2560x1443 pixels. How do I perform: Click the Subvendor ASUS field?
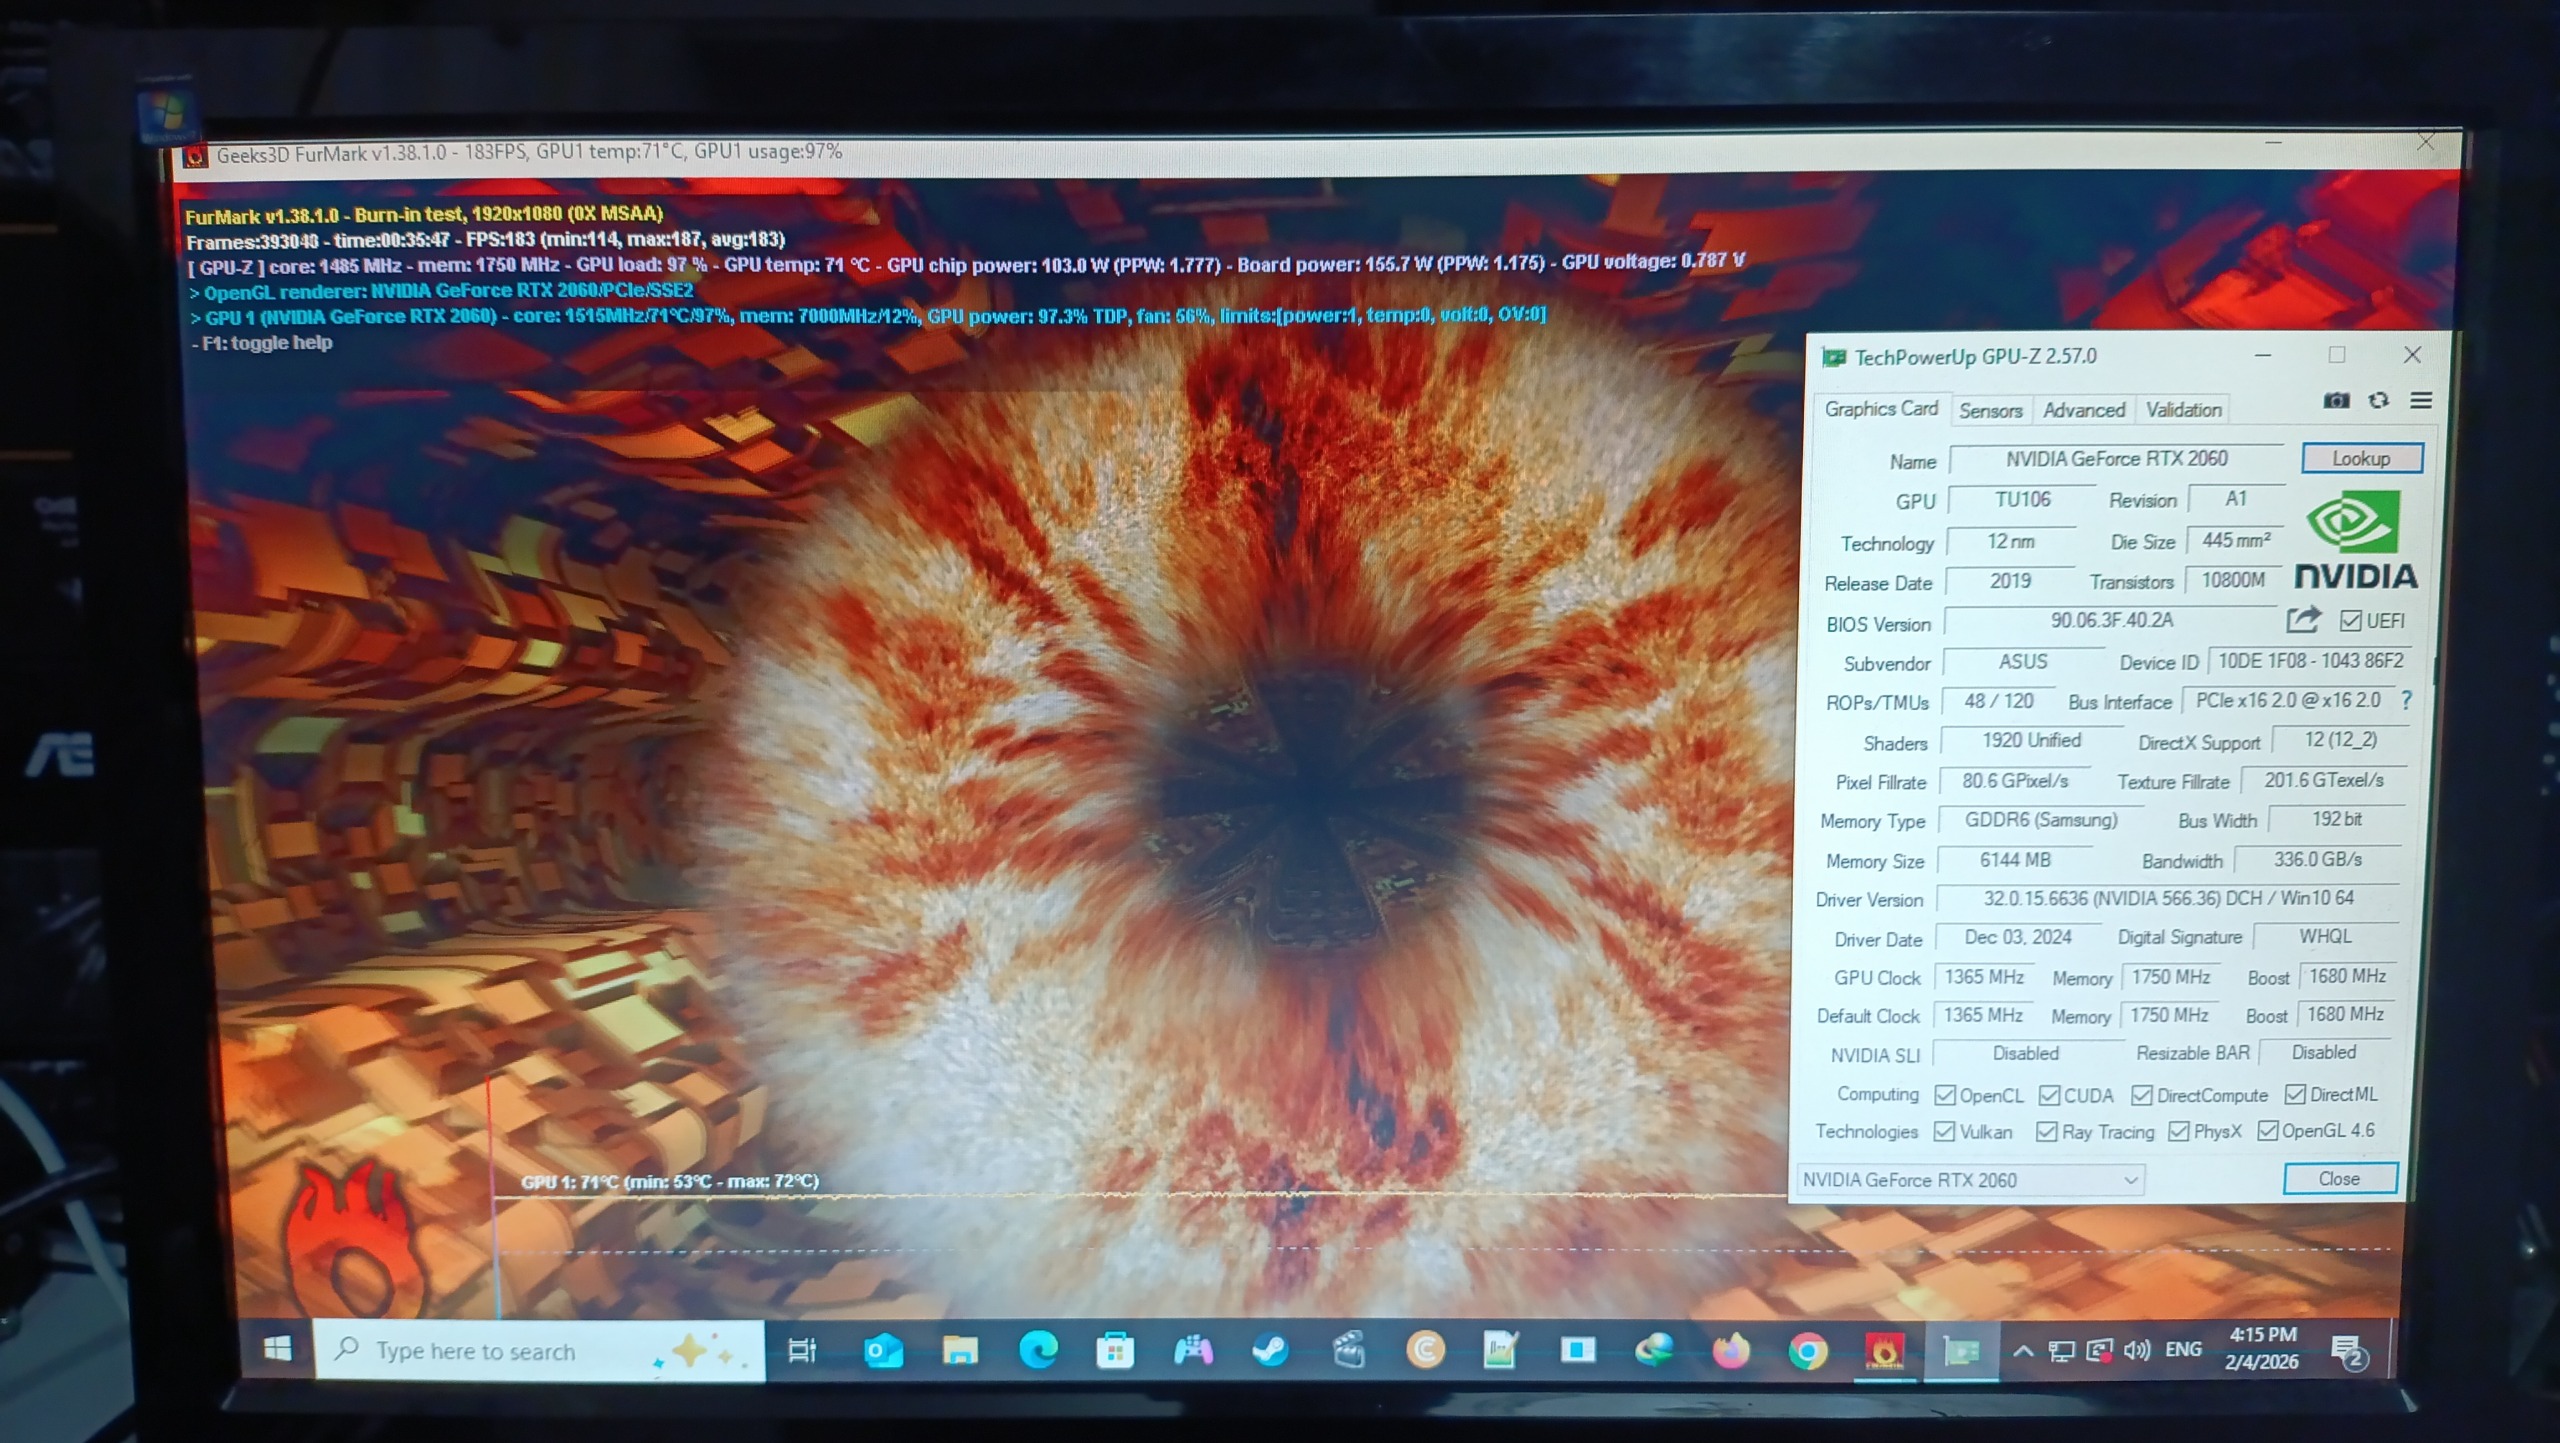[2023, 662]
